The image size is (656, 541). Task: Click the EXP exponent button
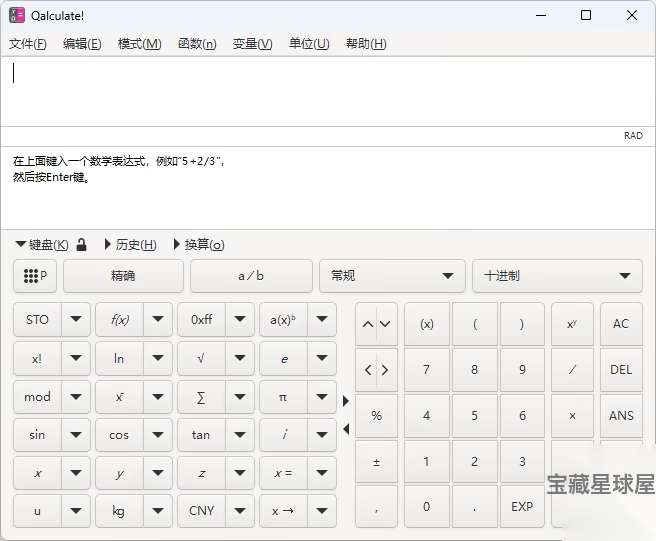pyautogui.click(x=522, y=507)
